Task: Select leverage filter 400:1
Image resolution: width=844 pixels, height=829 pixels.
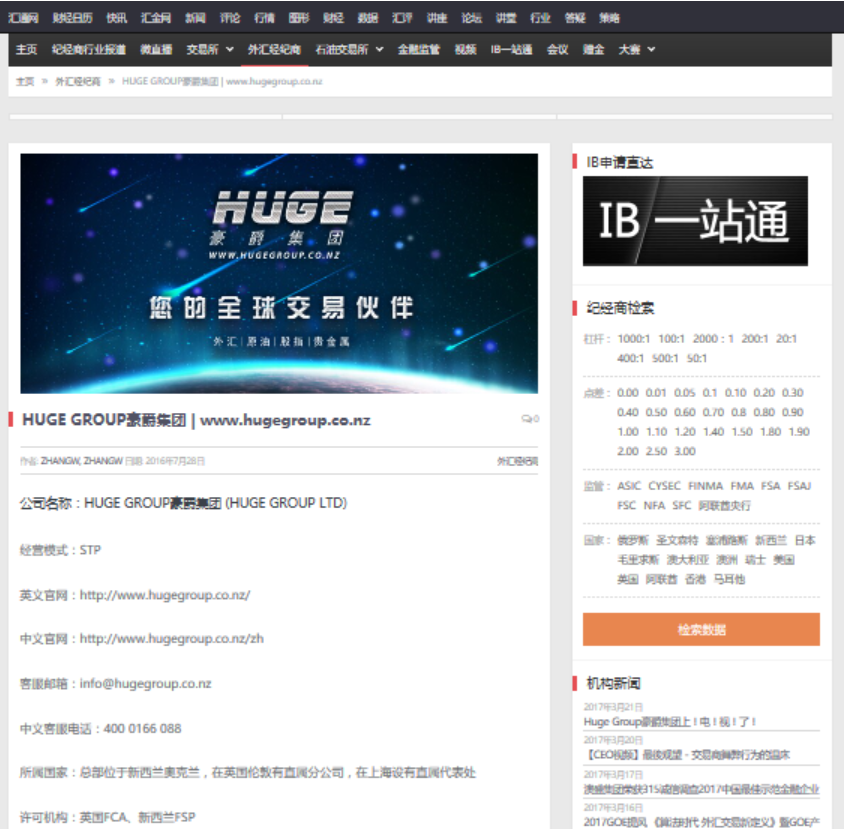Action: coord(631,359)
